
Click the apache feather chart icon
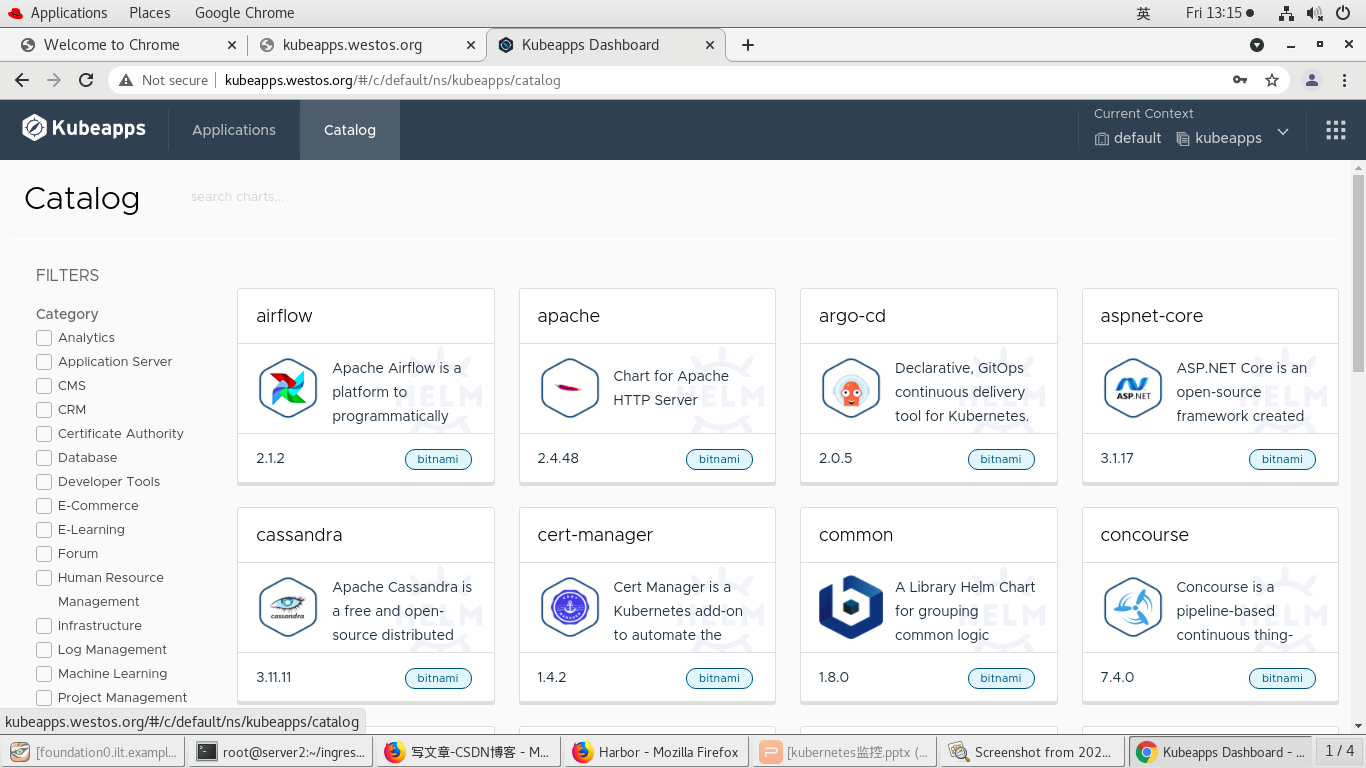point(569,388)
